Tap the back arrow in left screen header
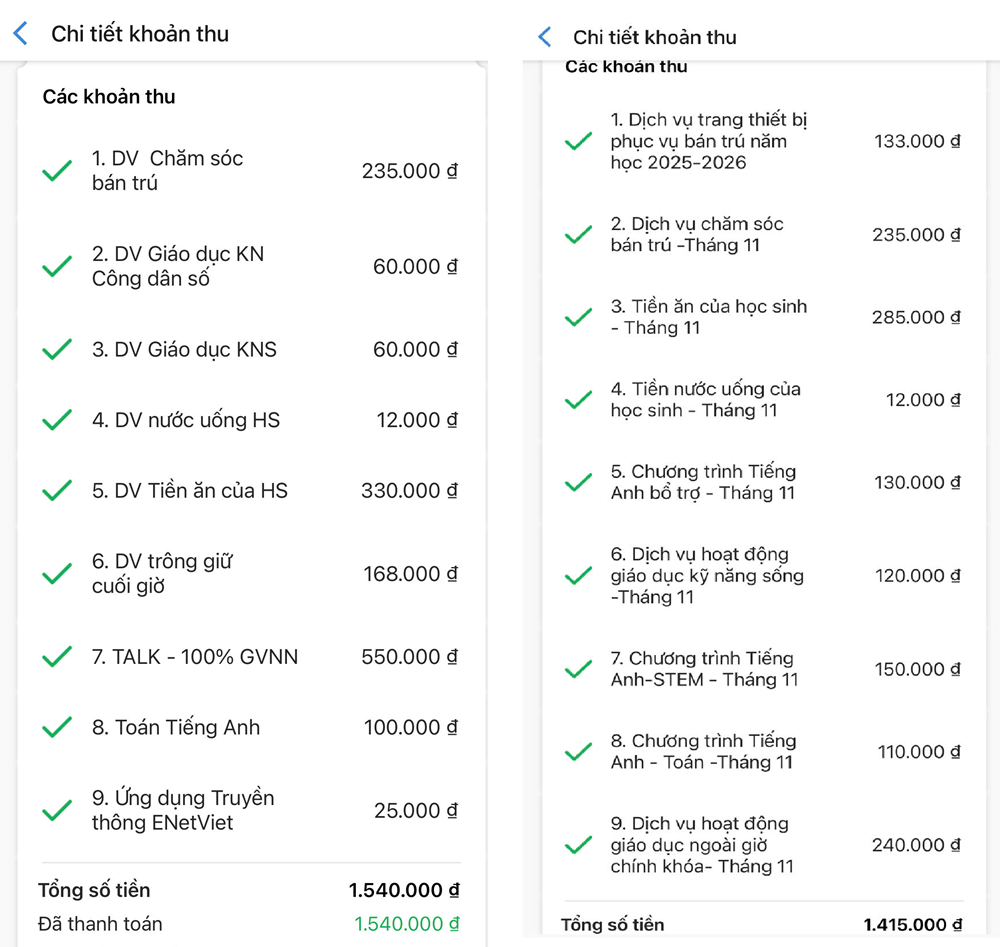 tap(21, 33)
